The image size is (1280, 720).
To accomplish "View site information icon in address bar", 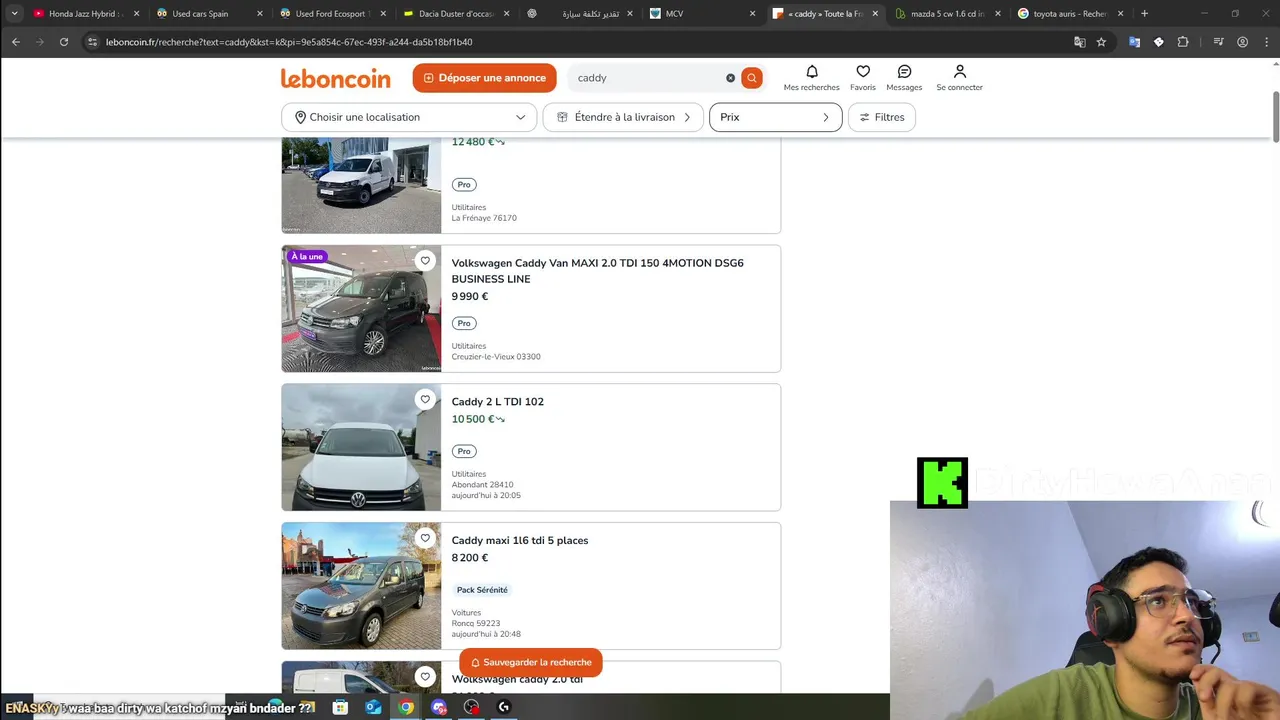I will pyautogui.click(x=92, y=42).
